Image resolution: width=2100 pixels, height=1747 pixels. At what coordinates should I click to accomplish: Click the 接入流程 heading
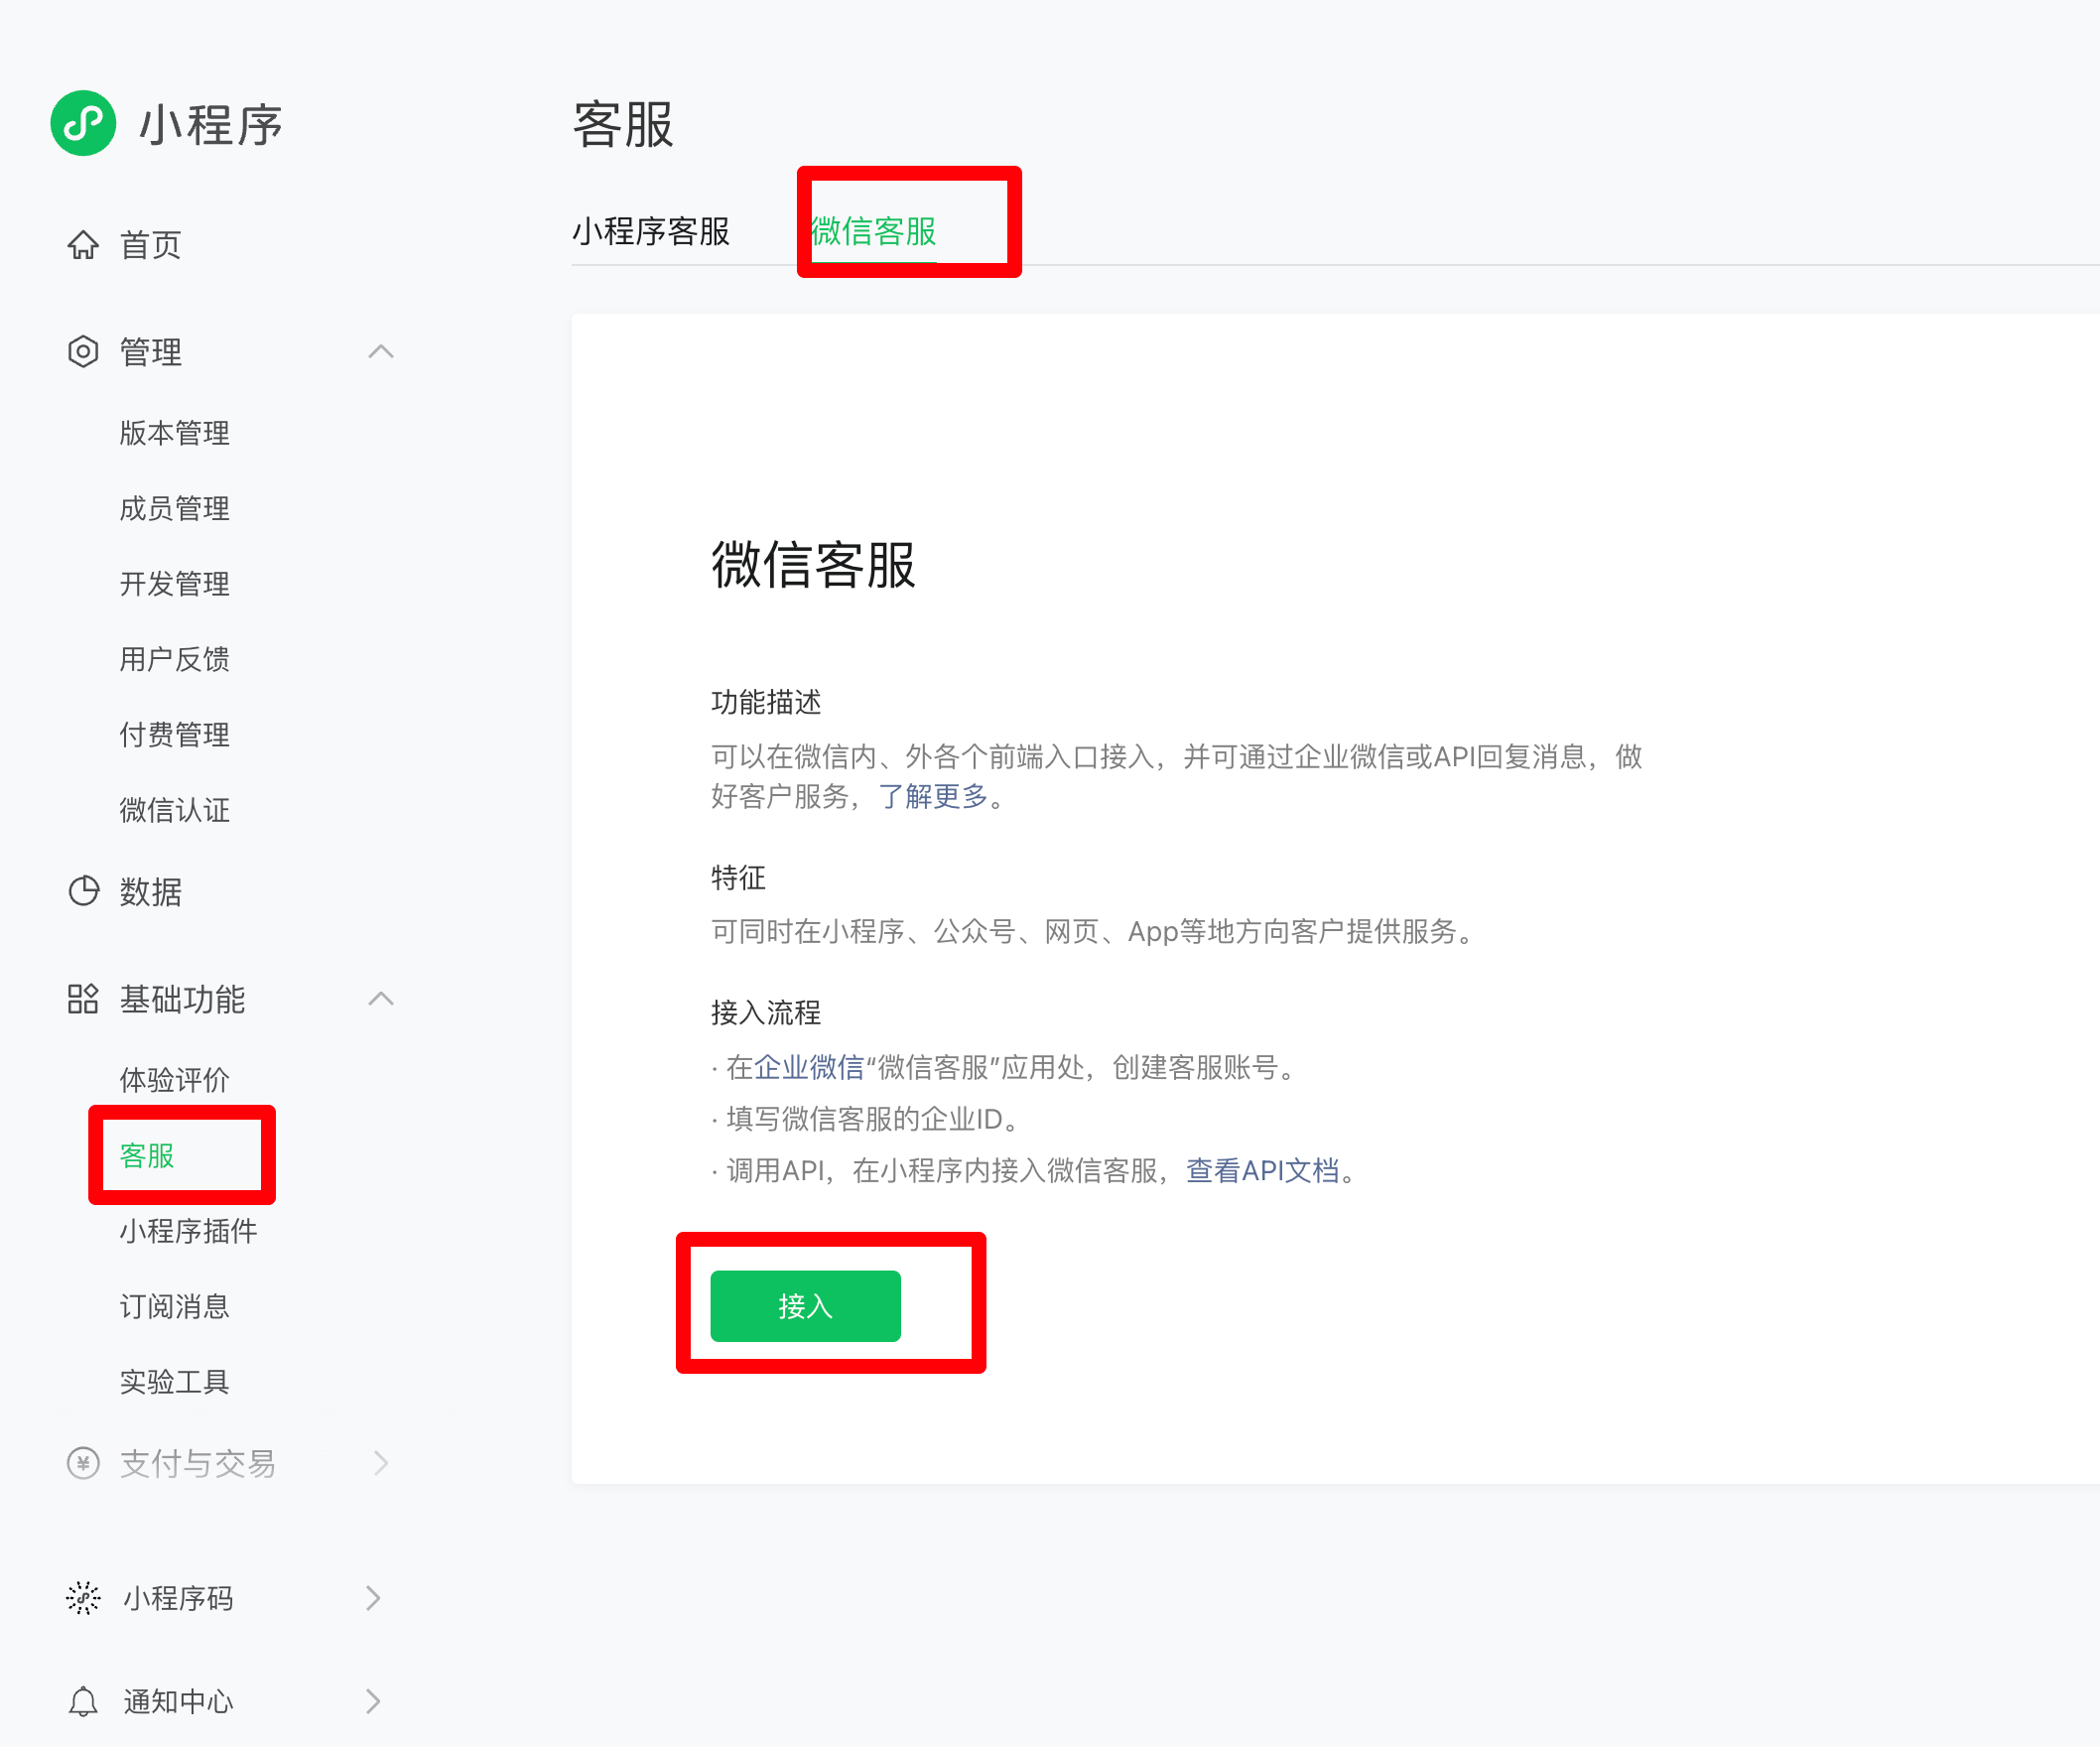[766, 1013]
